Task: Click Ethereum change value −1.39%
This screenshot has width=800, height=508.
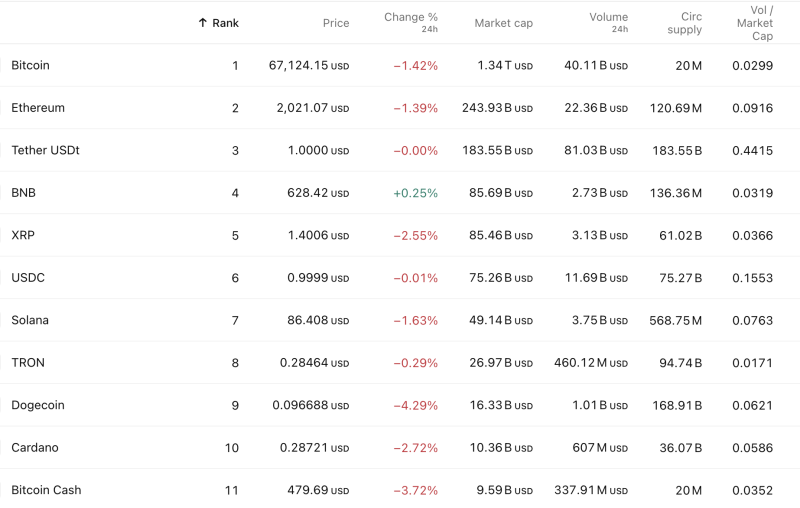Action: pyautogui.click(x=415, y=108)
